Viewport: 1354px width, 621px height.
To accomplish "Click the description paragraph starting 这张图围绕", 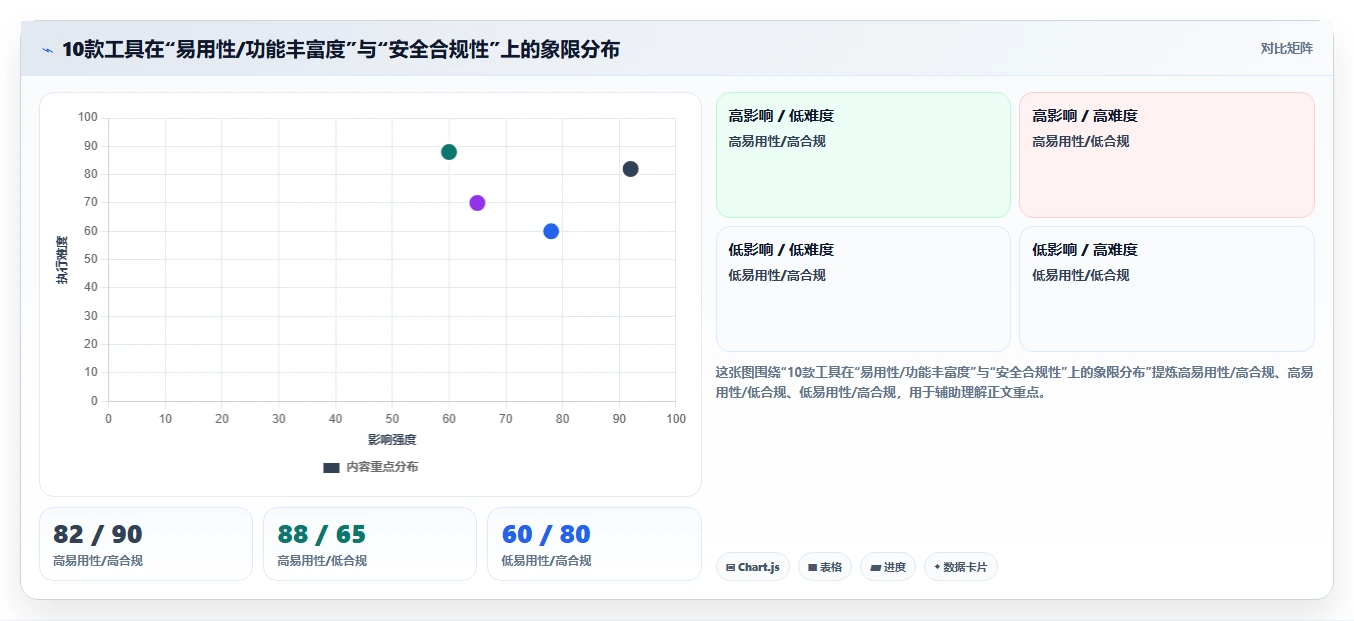I will [x=1014, y=382].
